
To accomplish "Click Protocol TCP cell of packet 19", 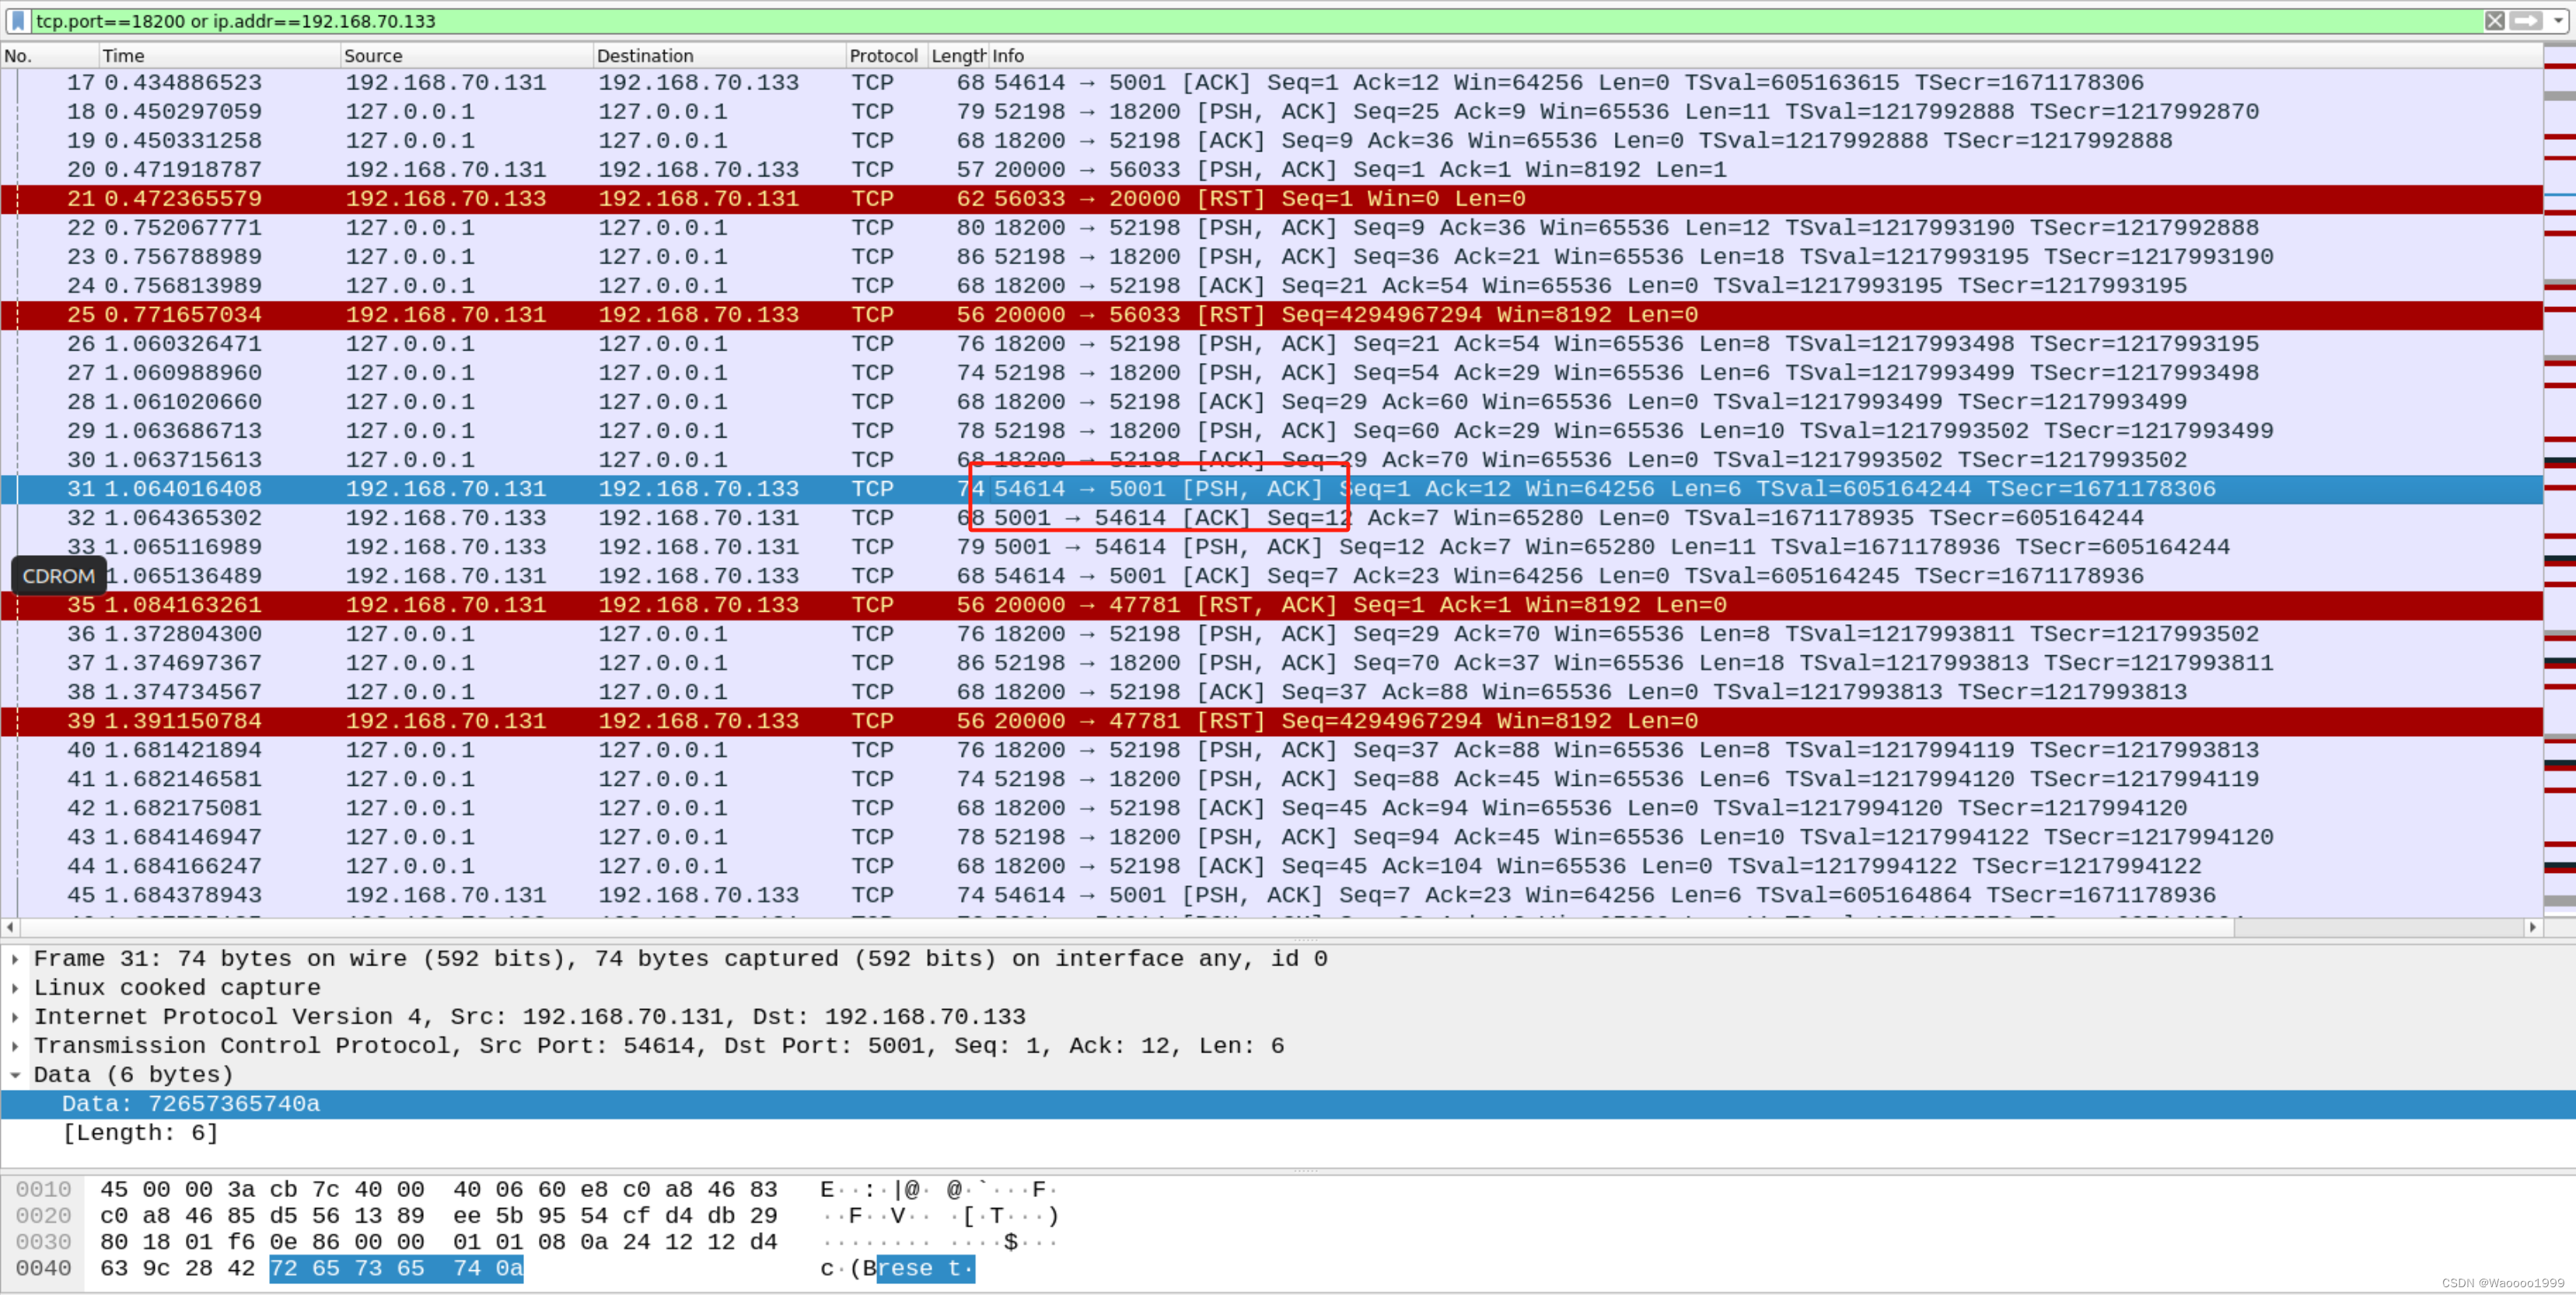I will [x=873, y=141].
